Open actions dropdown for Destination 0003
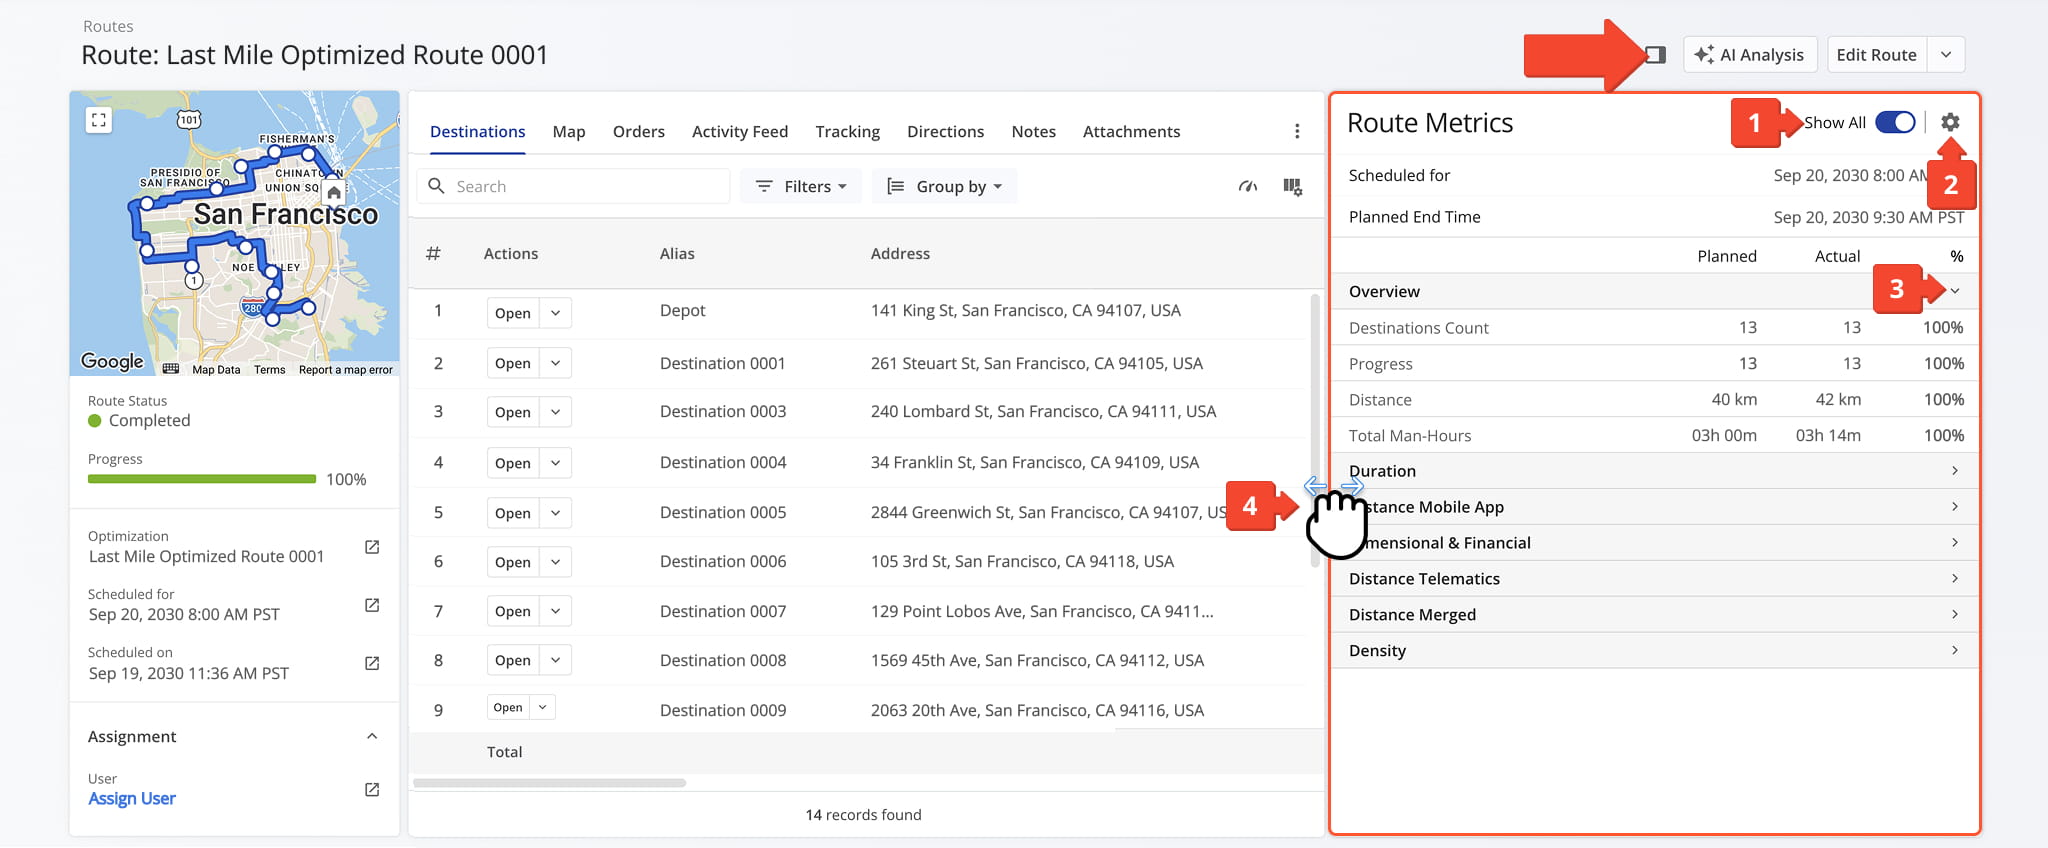The image size is (2048, 848). (555, 412)
